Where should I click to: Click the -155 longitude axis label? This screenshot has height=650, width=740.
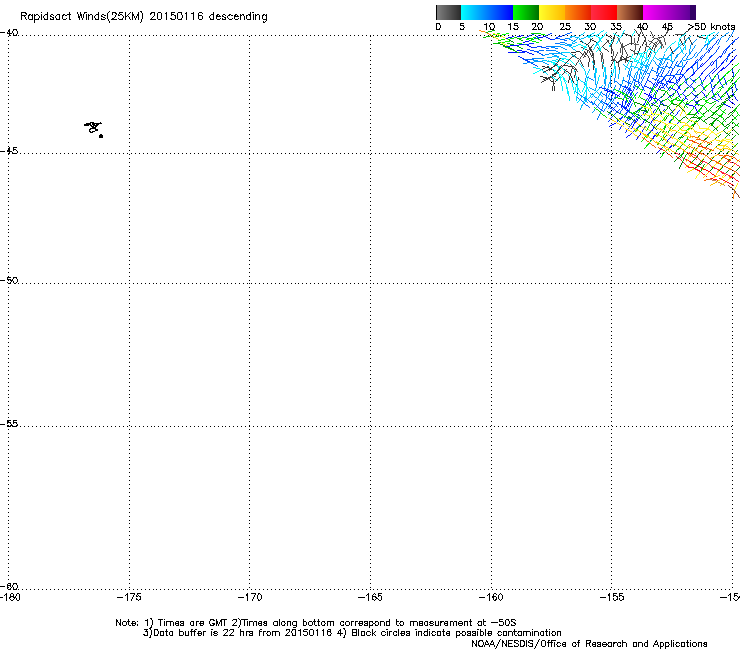coord(612,597)
